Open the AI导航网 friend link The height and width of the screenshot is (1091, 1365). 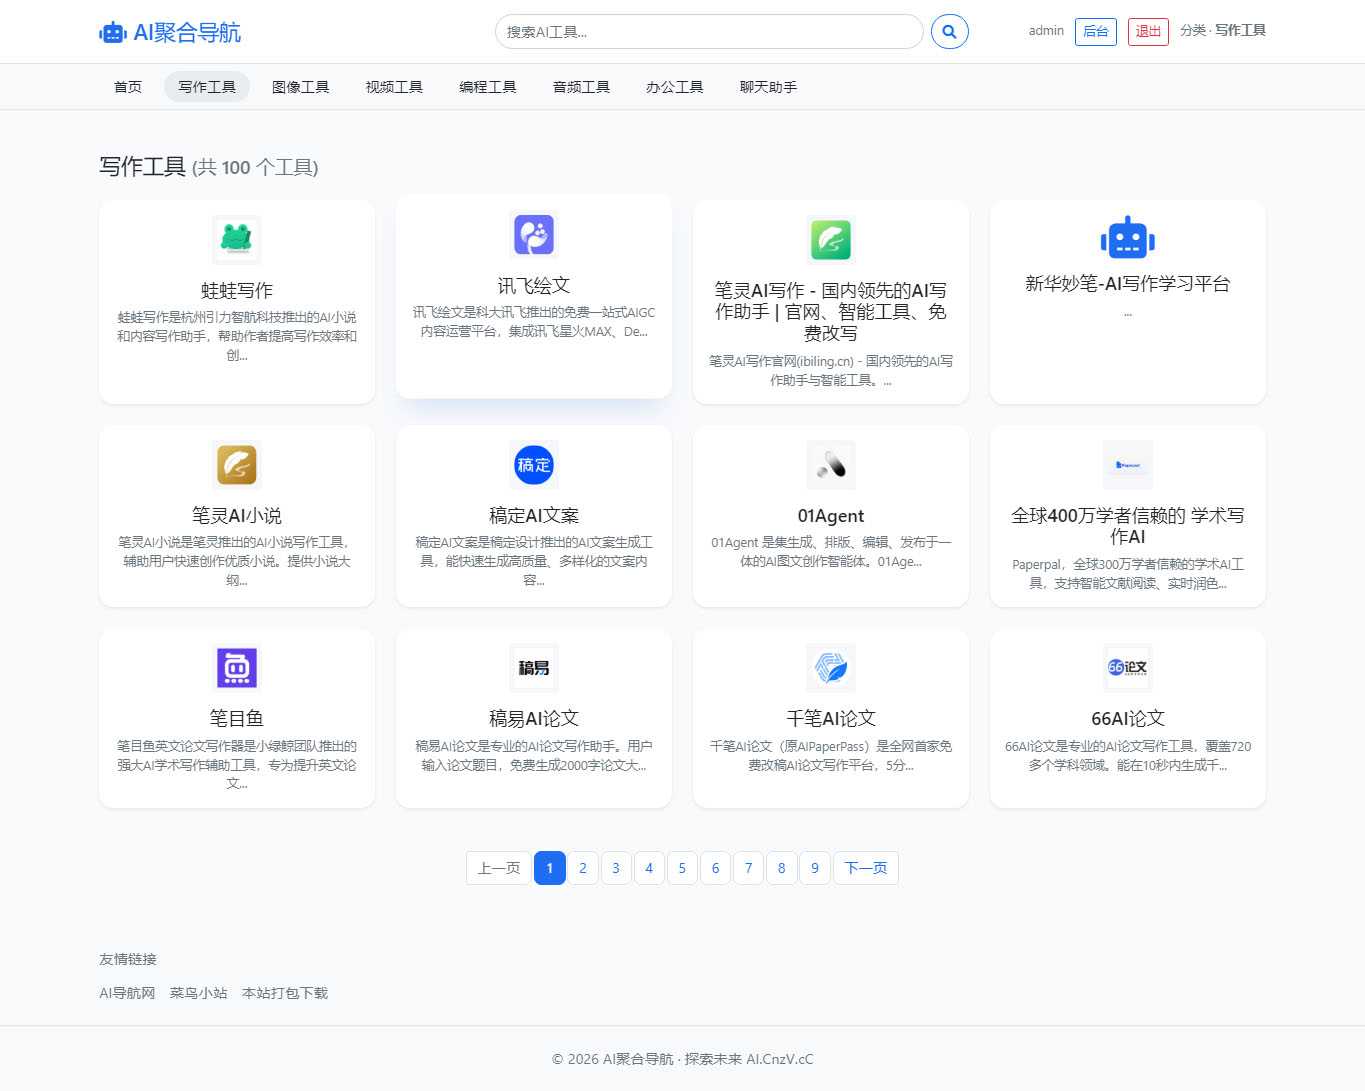(127, 993)
